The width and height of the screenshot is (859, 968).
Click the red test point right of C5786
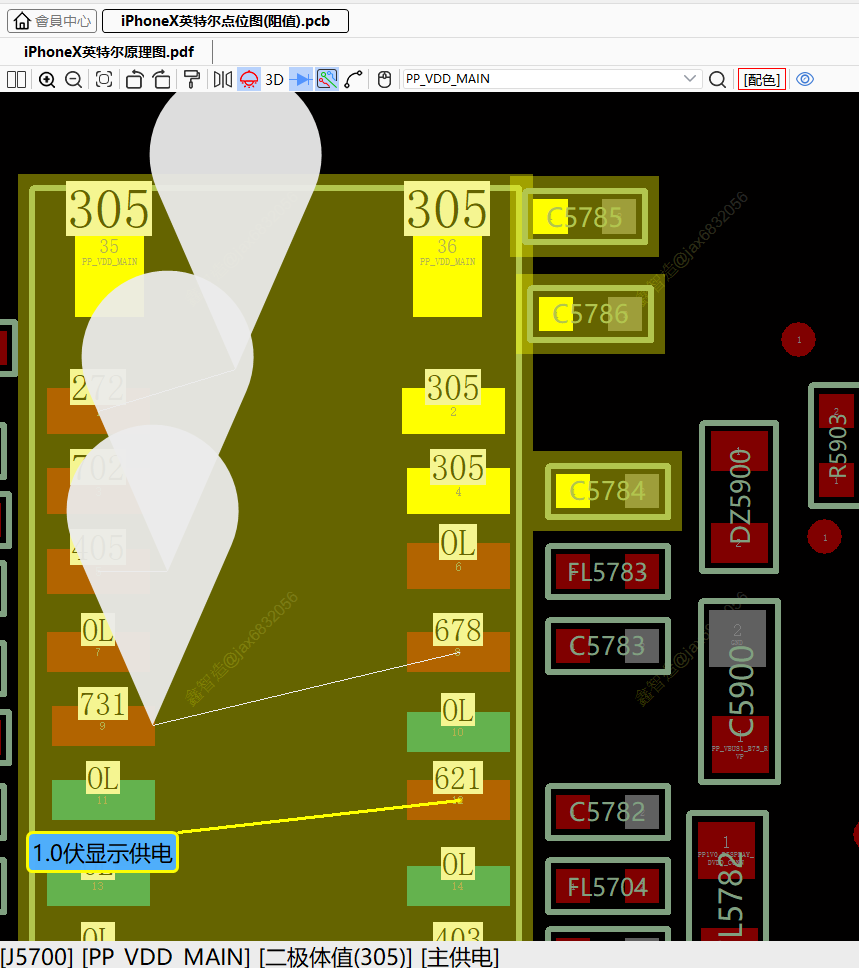[x=798, y=340]
